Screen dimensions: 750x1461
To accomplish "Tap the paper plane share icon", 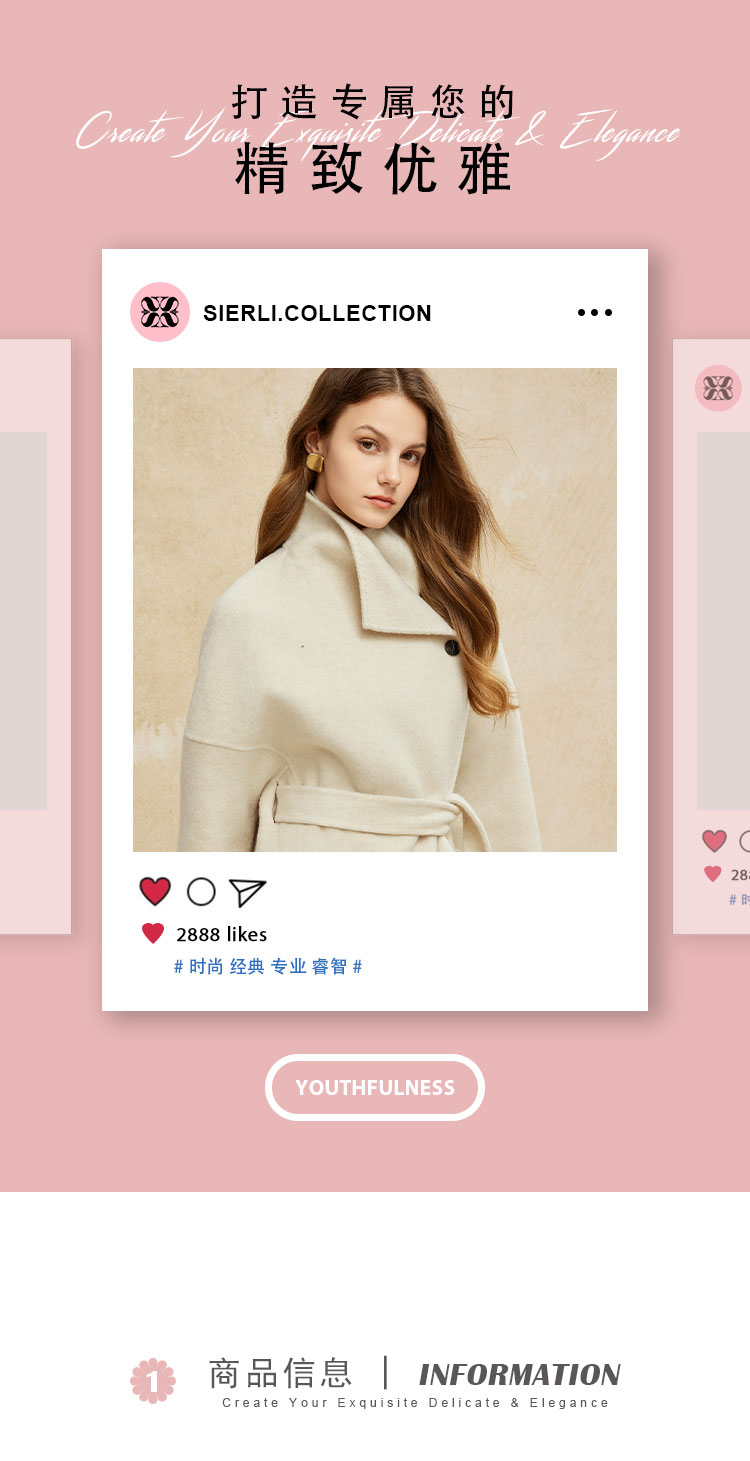I will 247,892.
